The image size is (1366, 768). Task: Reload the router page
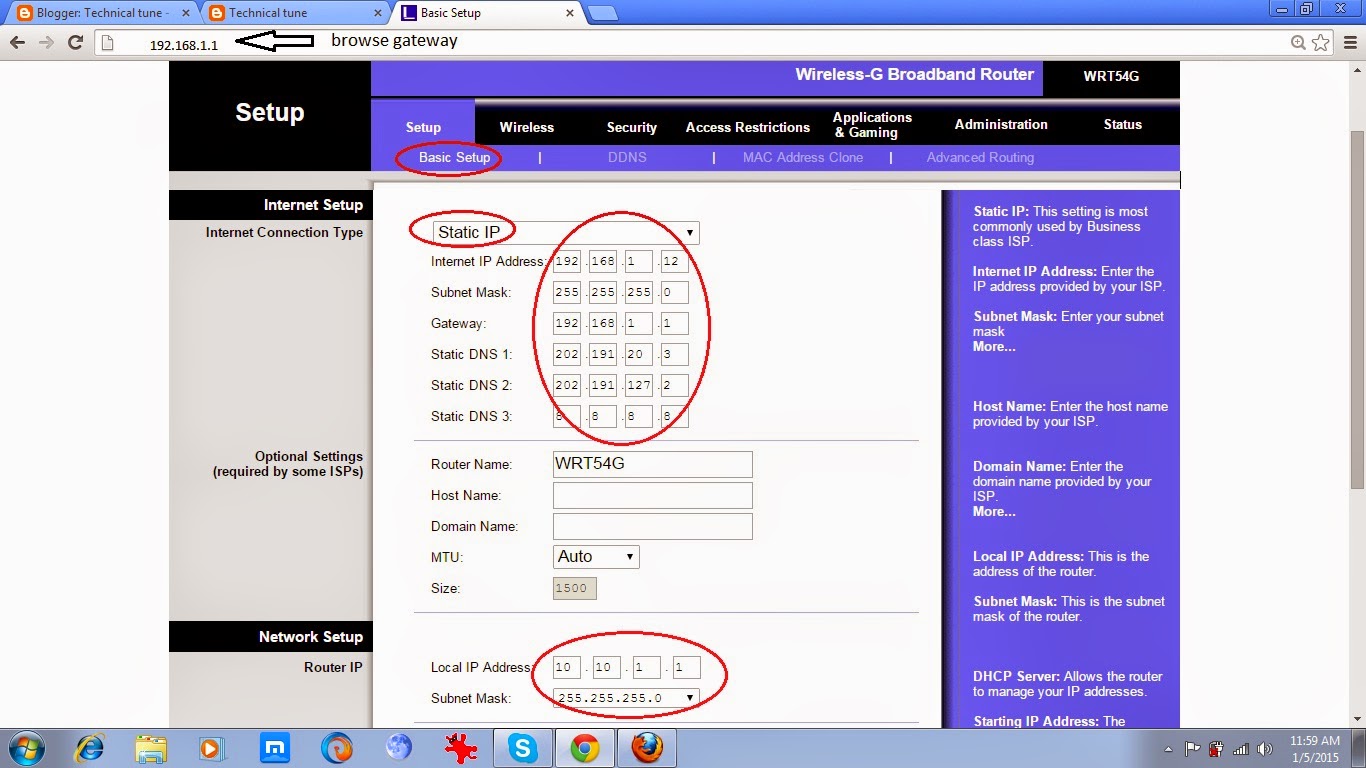tap(75, 42)
